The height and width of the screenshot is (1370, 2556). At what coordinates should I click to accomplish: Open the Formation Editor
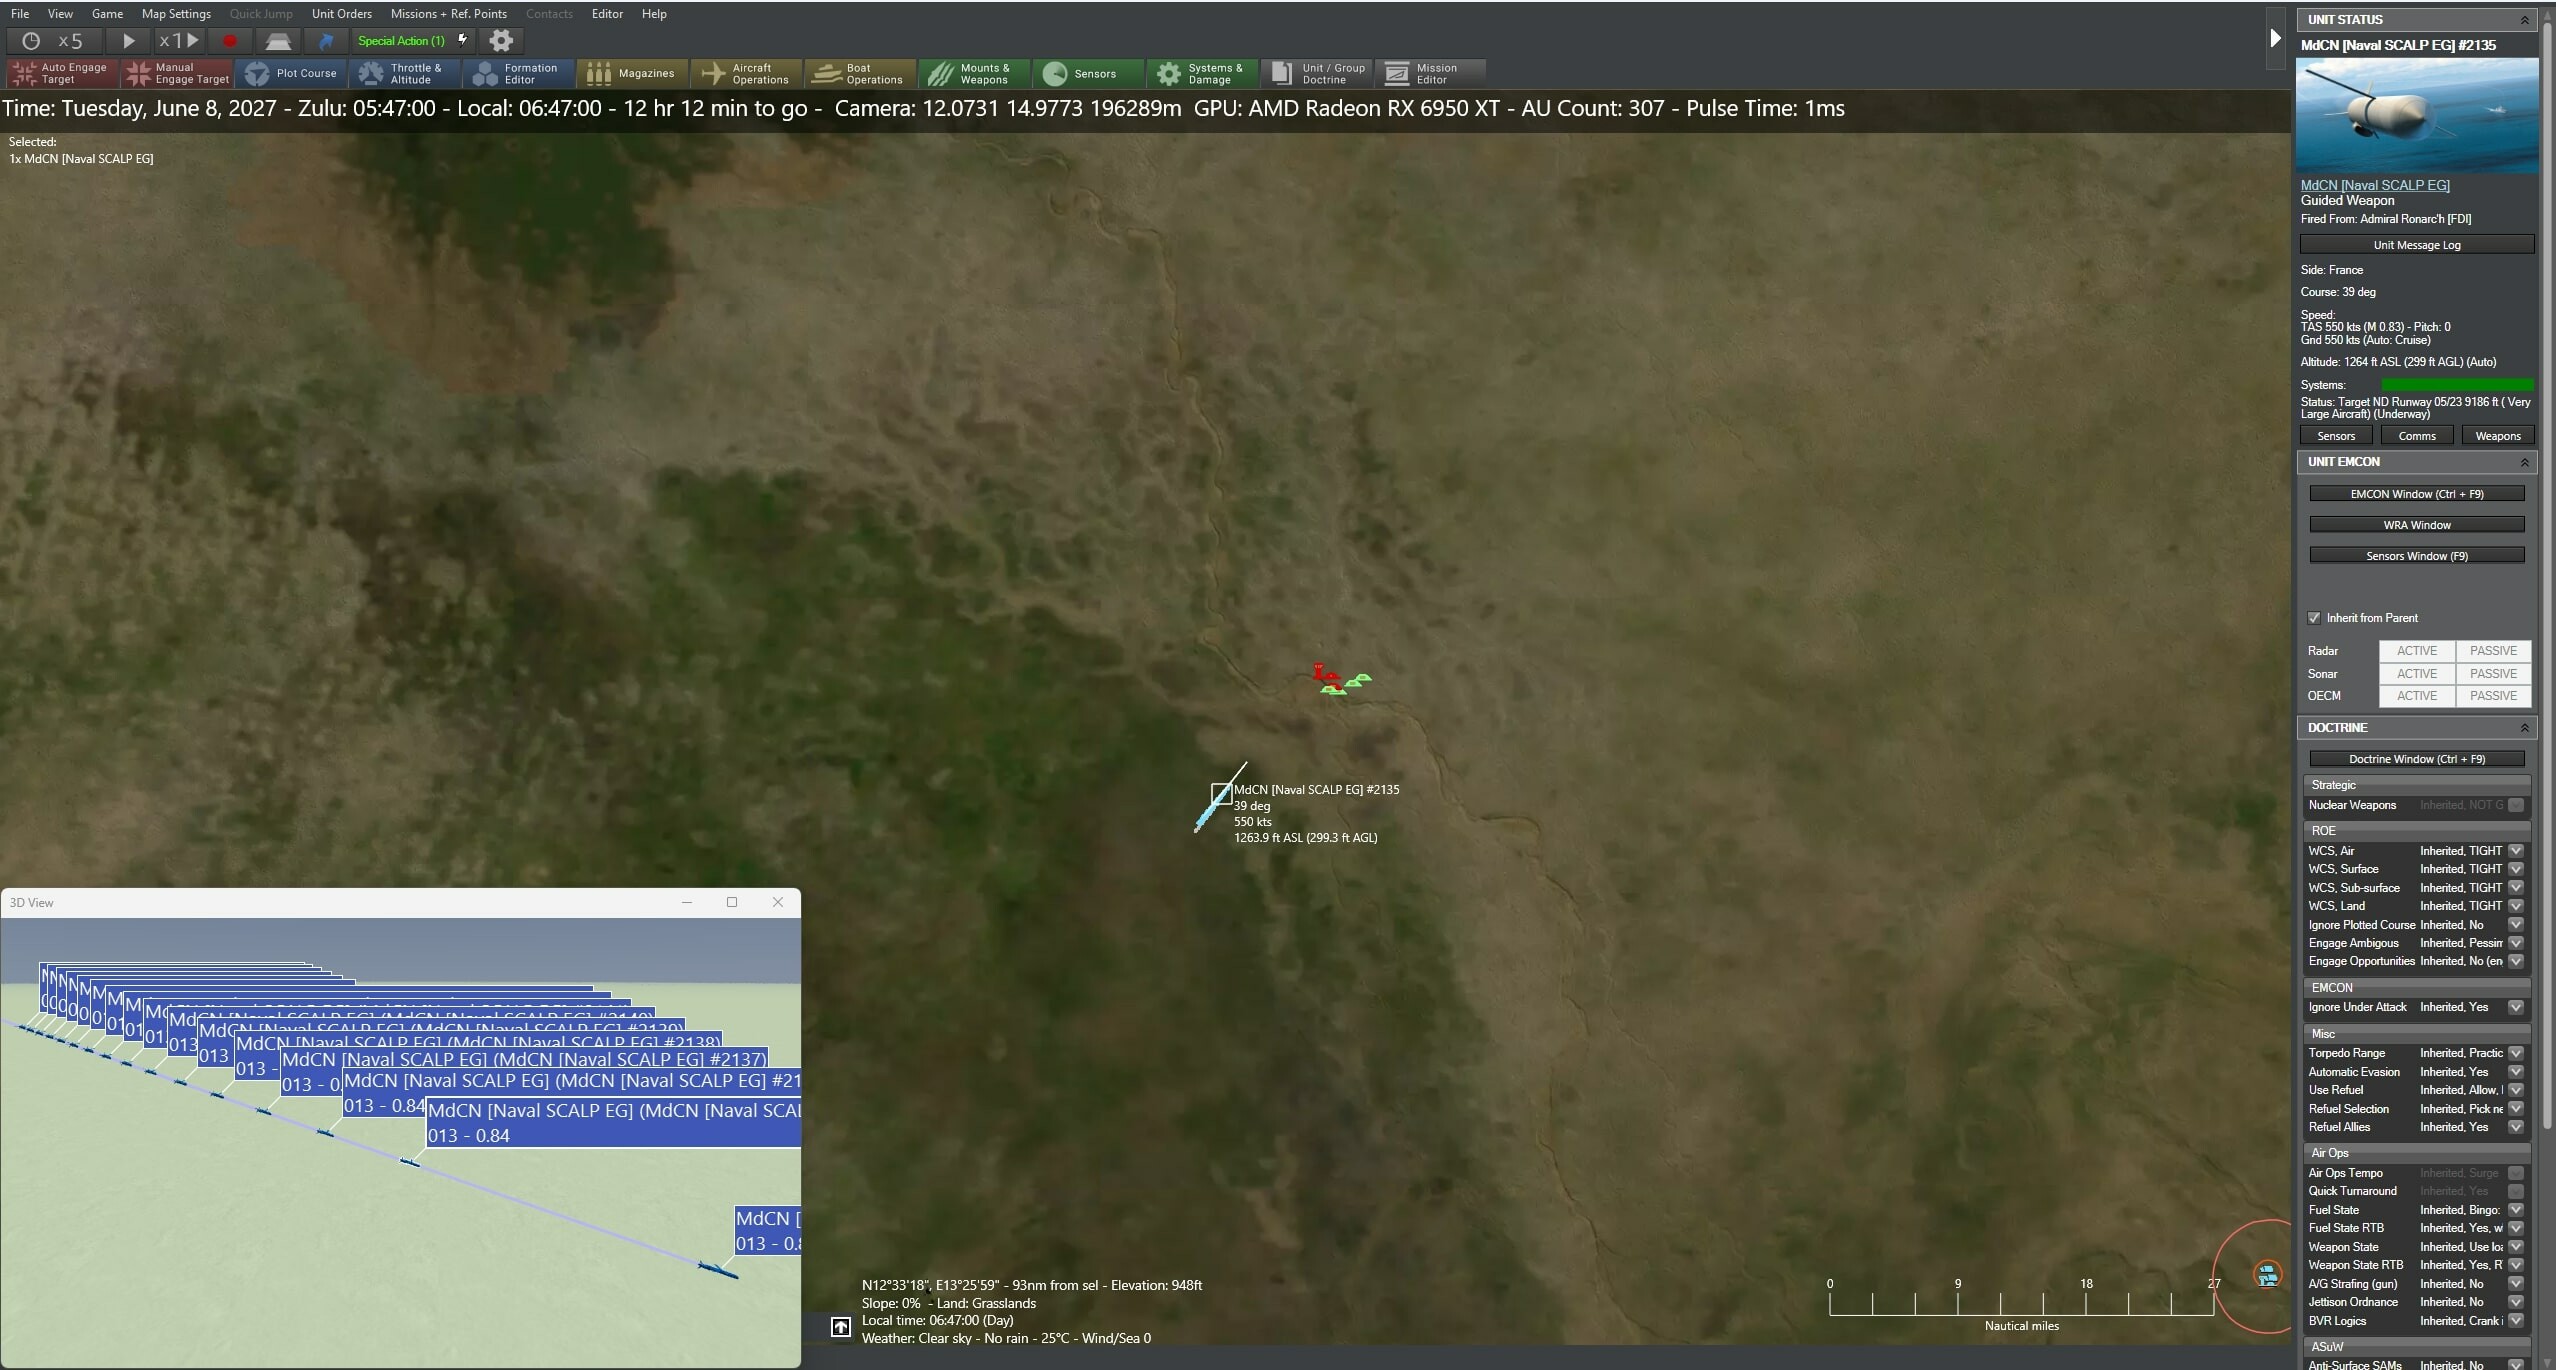[x=517, y=73]
